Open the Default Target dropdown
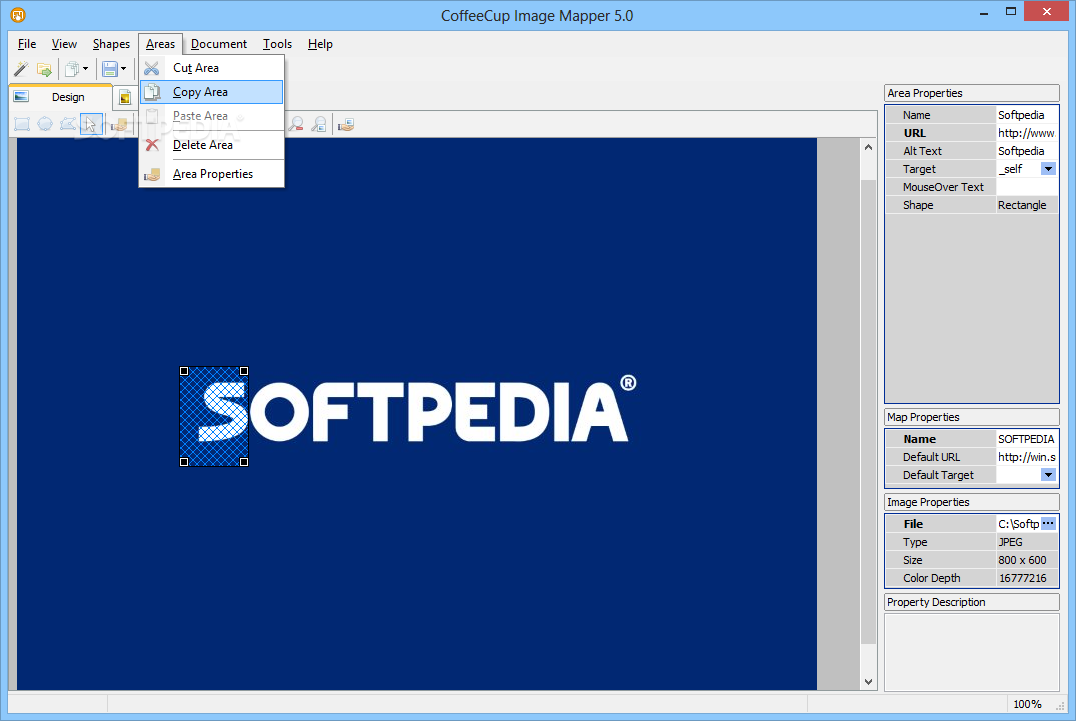1076x721 pixels. pos(1048,475)
